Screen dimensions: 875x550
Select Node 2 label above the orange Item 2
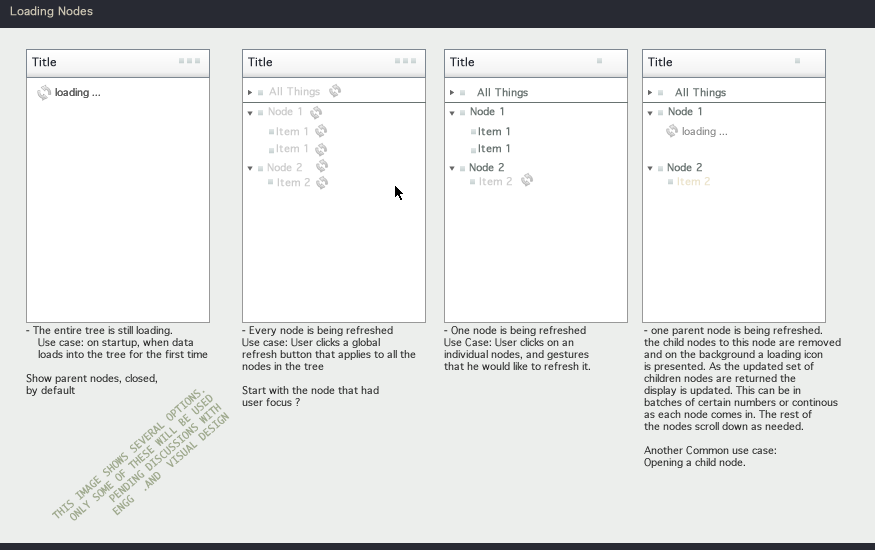point(685,168)
